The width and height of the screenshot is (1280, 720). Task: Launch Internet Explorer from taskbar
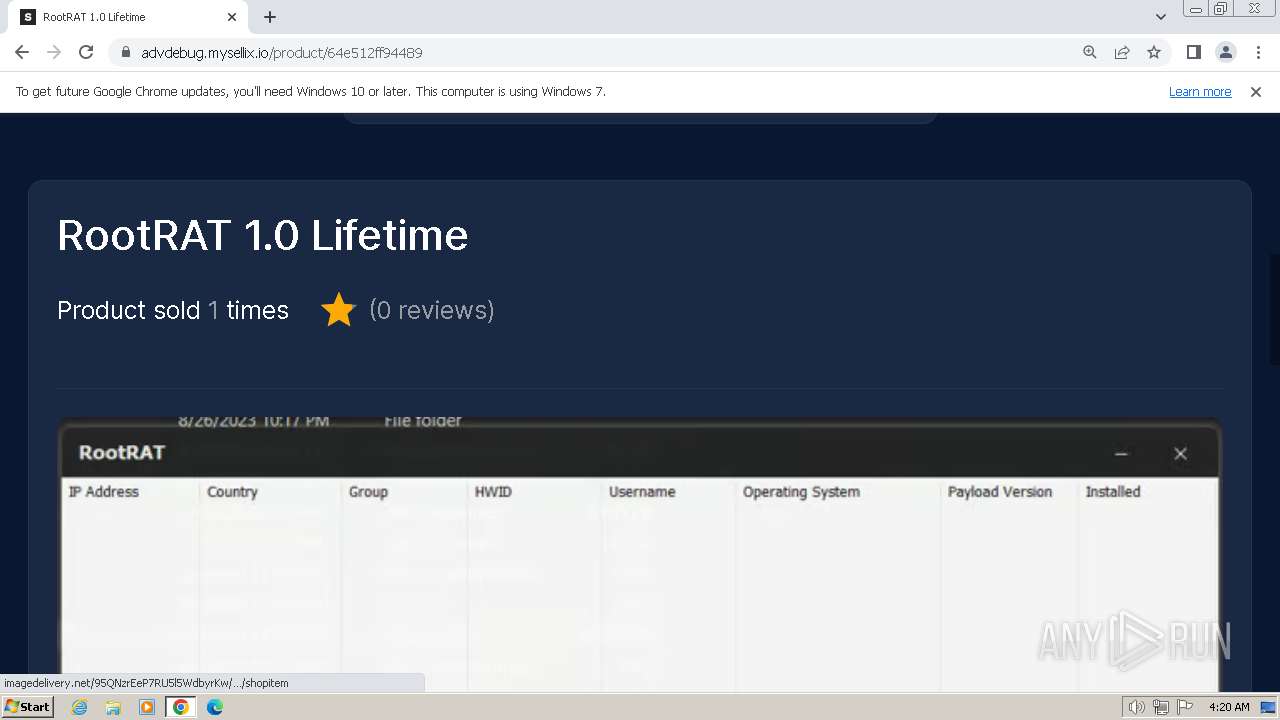80,707
